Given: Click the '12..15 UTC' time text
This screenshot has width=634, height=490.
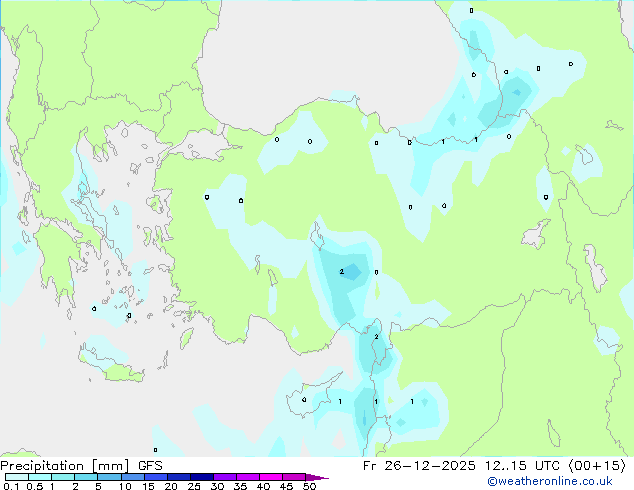Looking at the screenshot, I should coord(522,466).
